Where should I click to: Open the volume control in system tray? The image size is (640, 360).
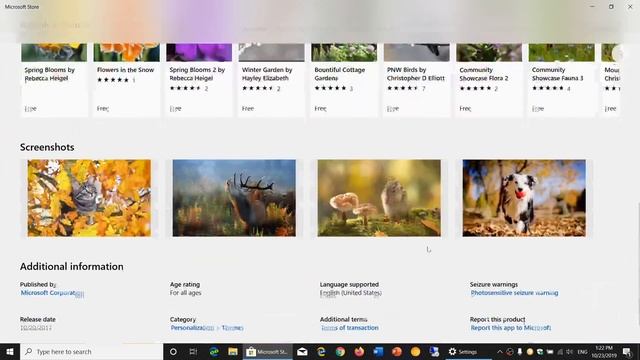(570, 351)
